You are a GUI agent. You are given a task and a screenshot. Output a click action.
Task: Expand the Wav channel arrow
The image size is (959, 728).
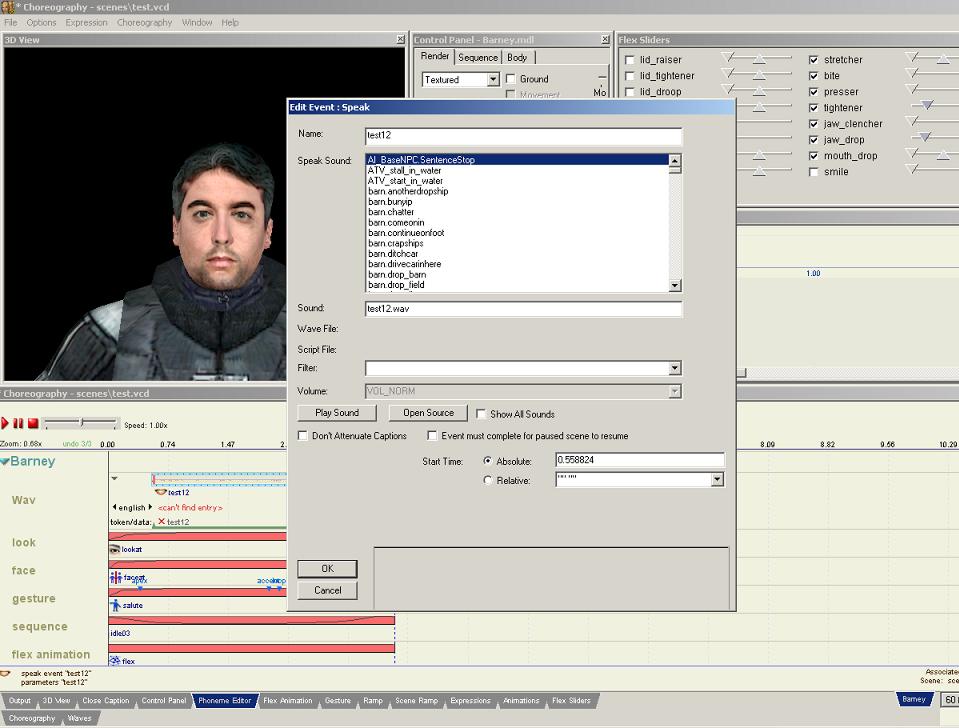click(x=114, y=478)
